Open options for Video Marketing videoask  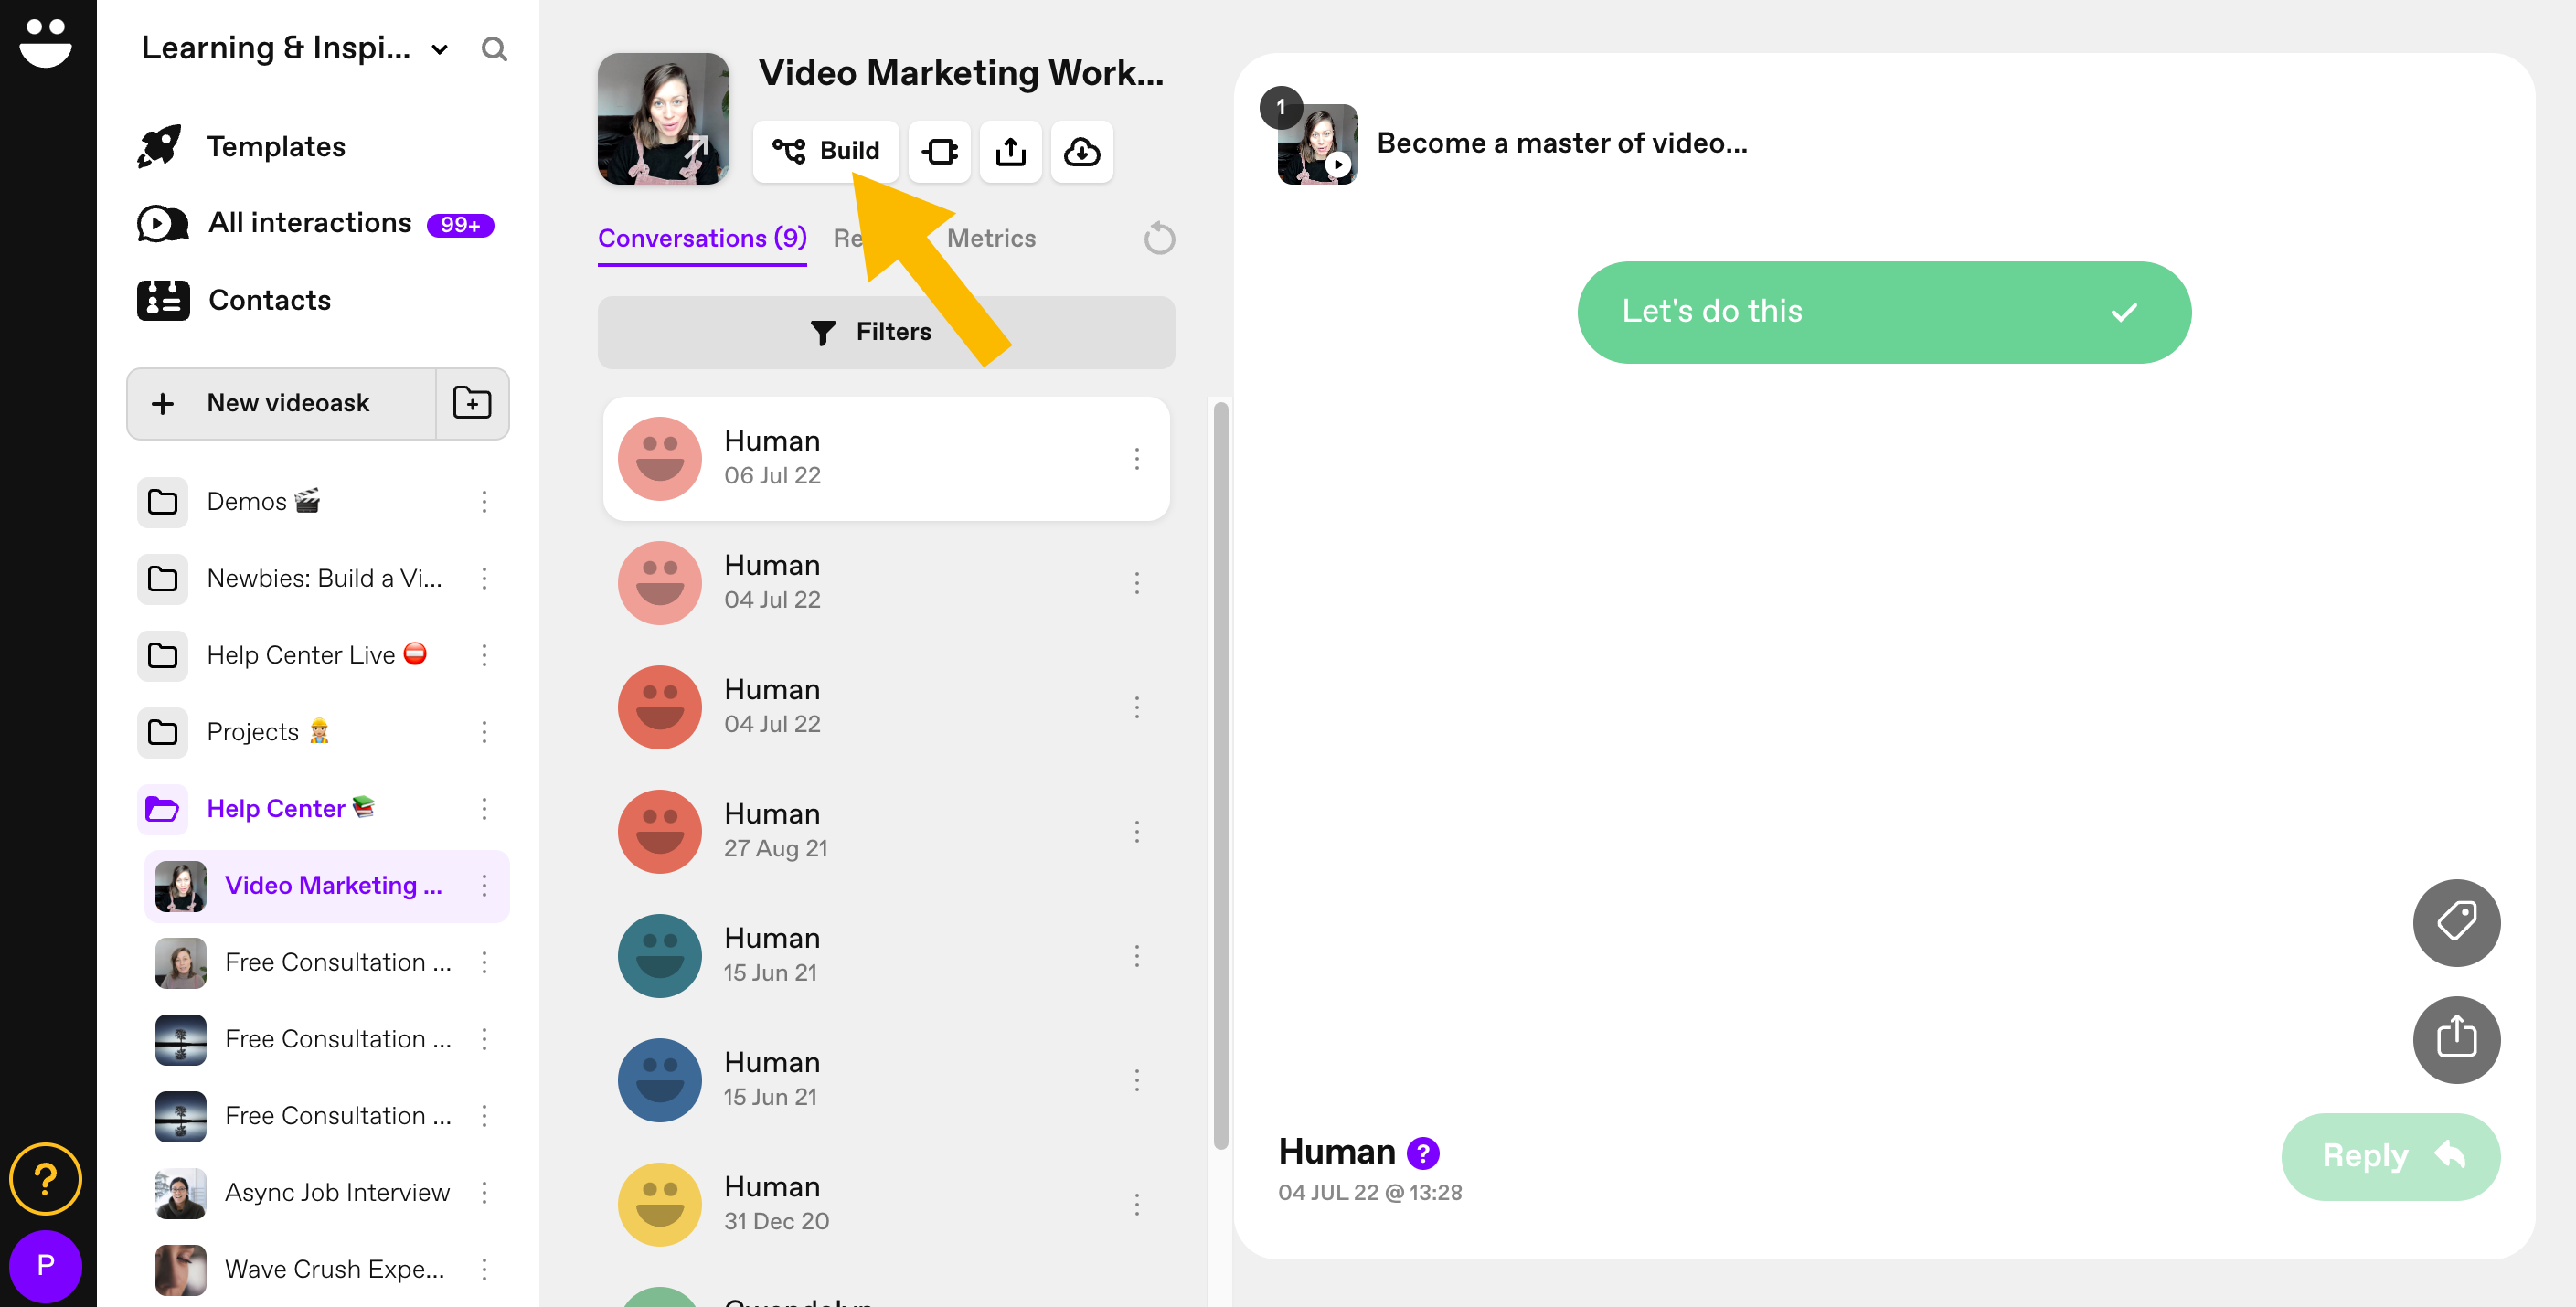tap(484, 886)
